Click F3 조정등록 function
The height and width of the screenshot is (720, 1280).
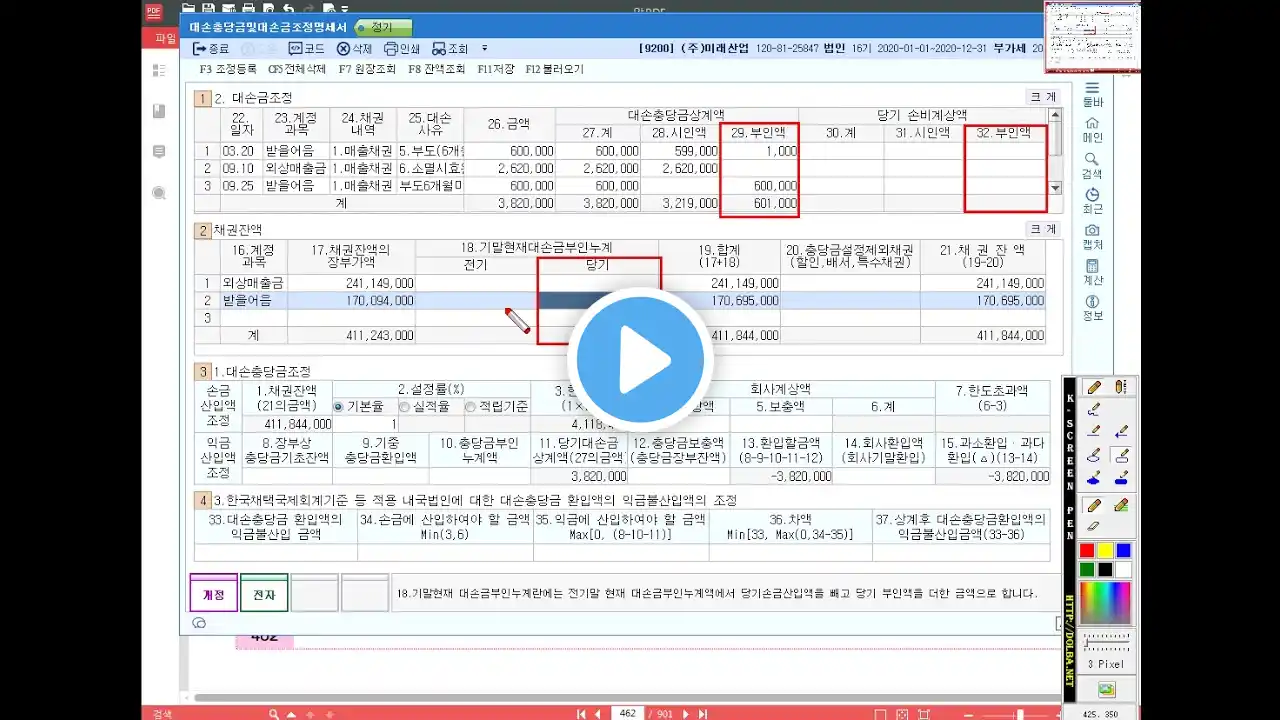coord(228,69)
